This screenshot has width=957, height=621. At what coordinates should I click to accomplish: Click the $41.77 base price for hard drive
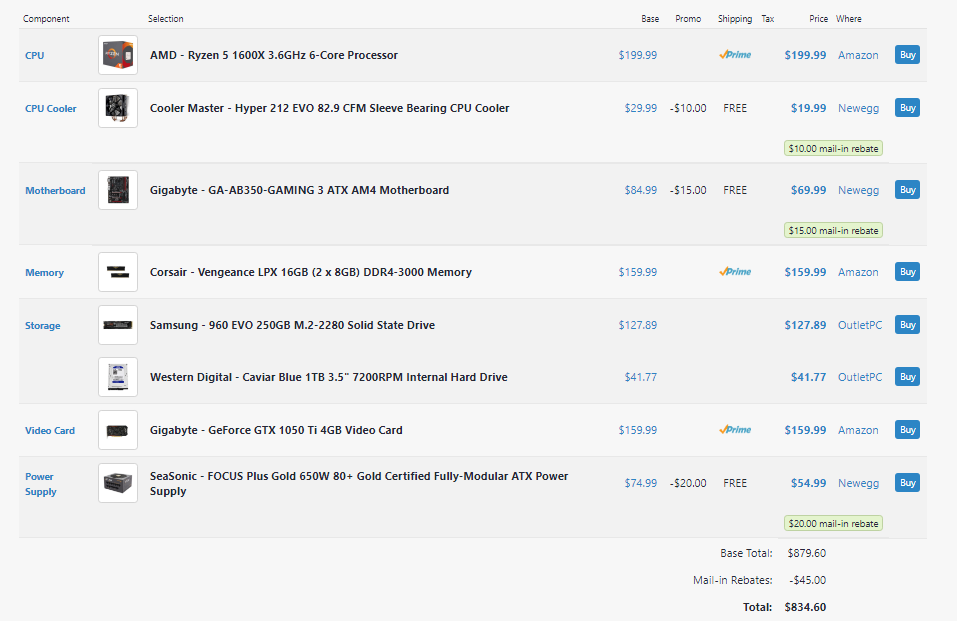coord(641,377)
